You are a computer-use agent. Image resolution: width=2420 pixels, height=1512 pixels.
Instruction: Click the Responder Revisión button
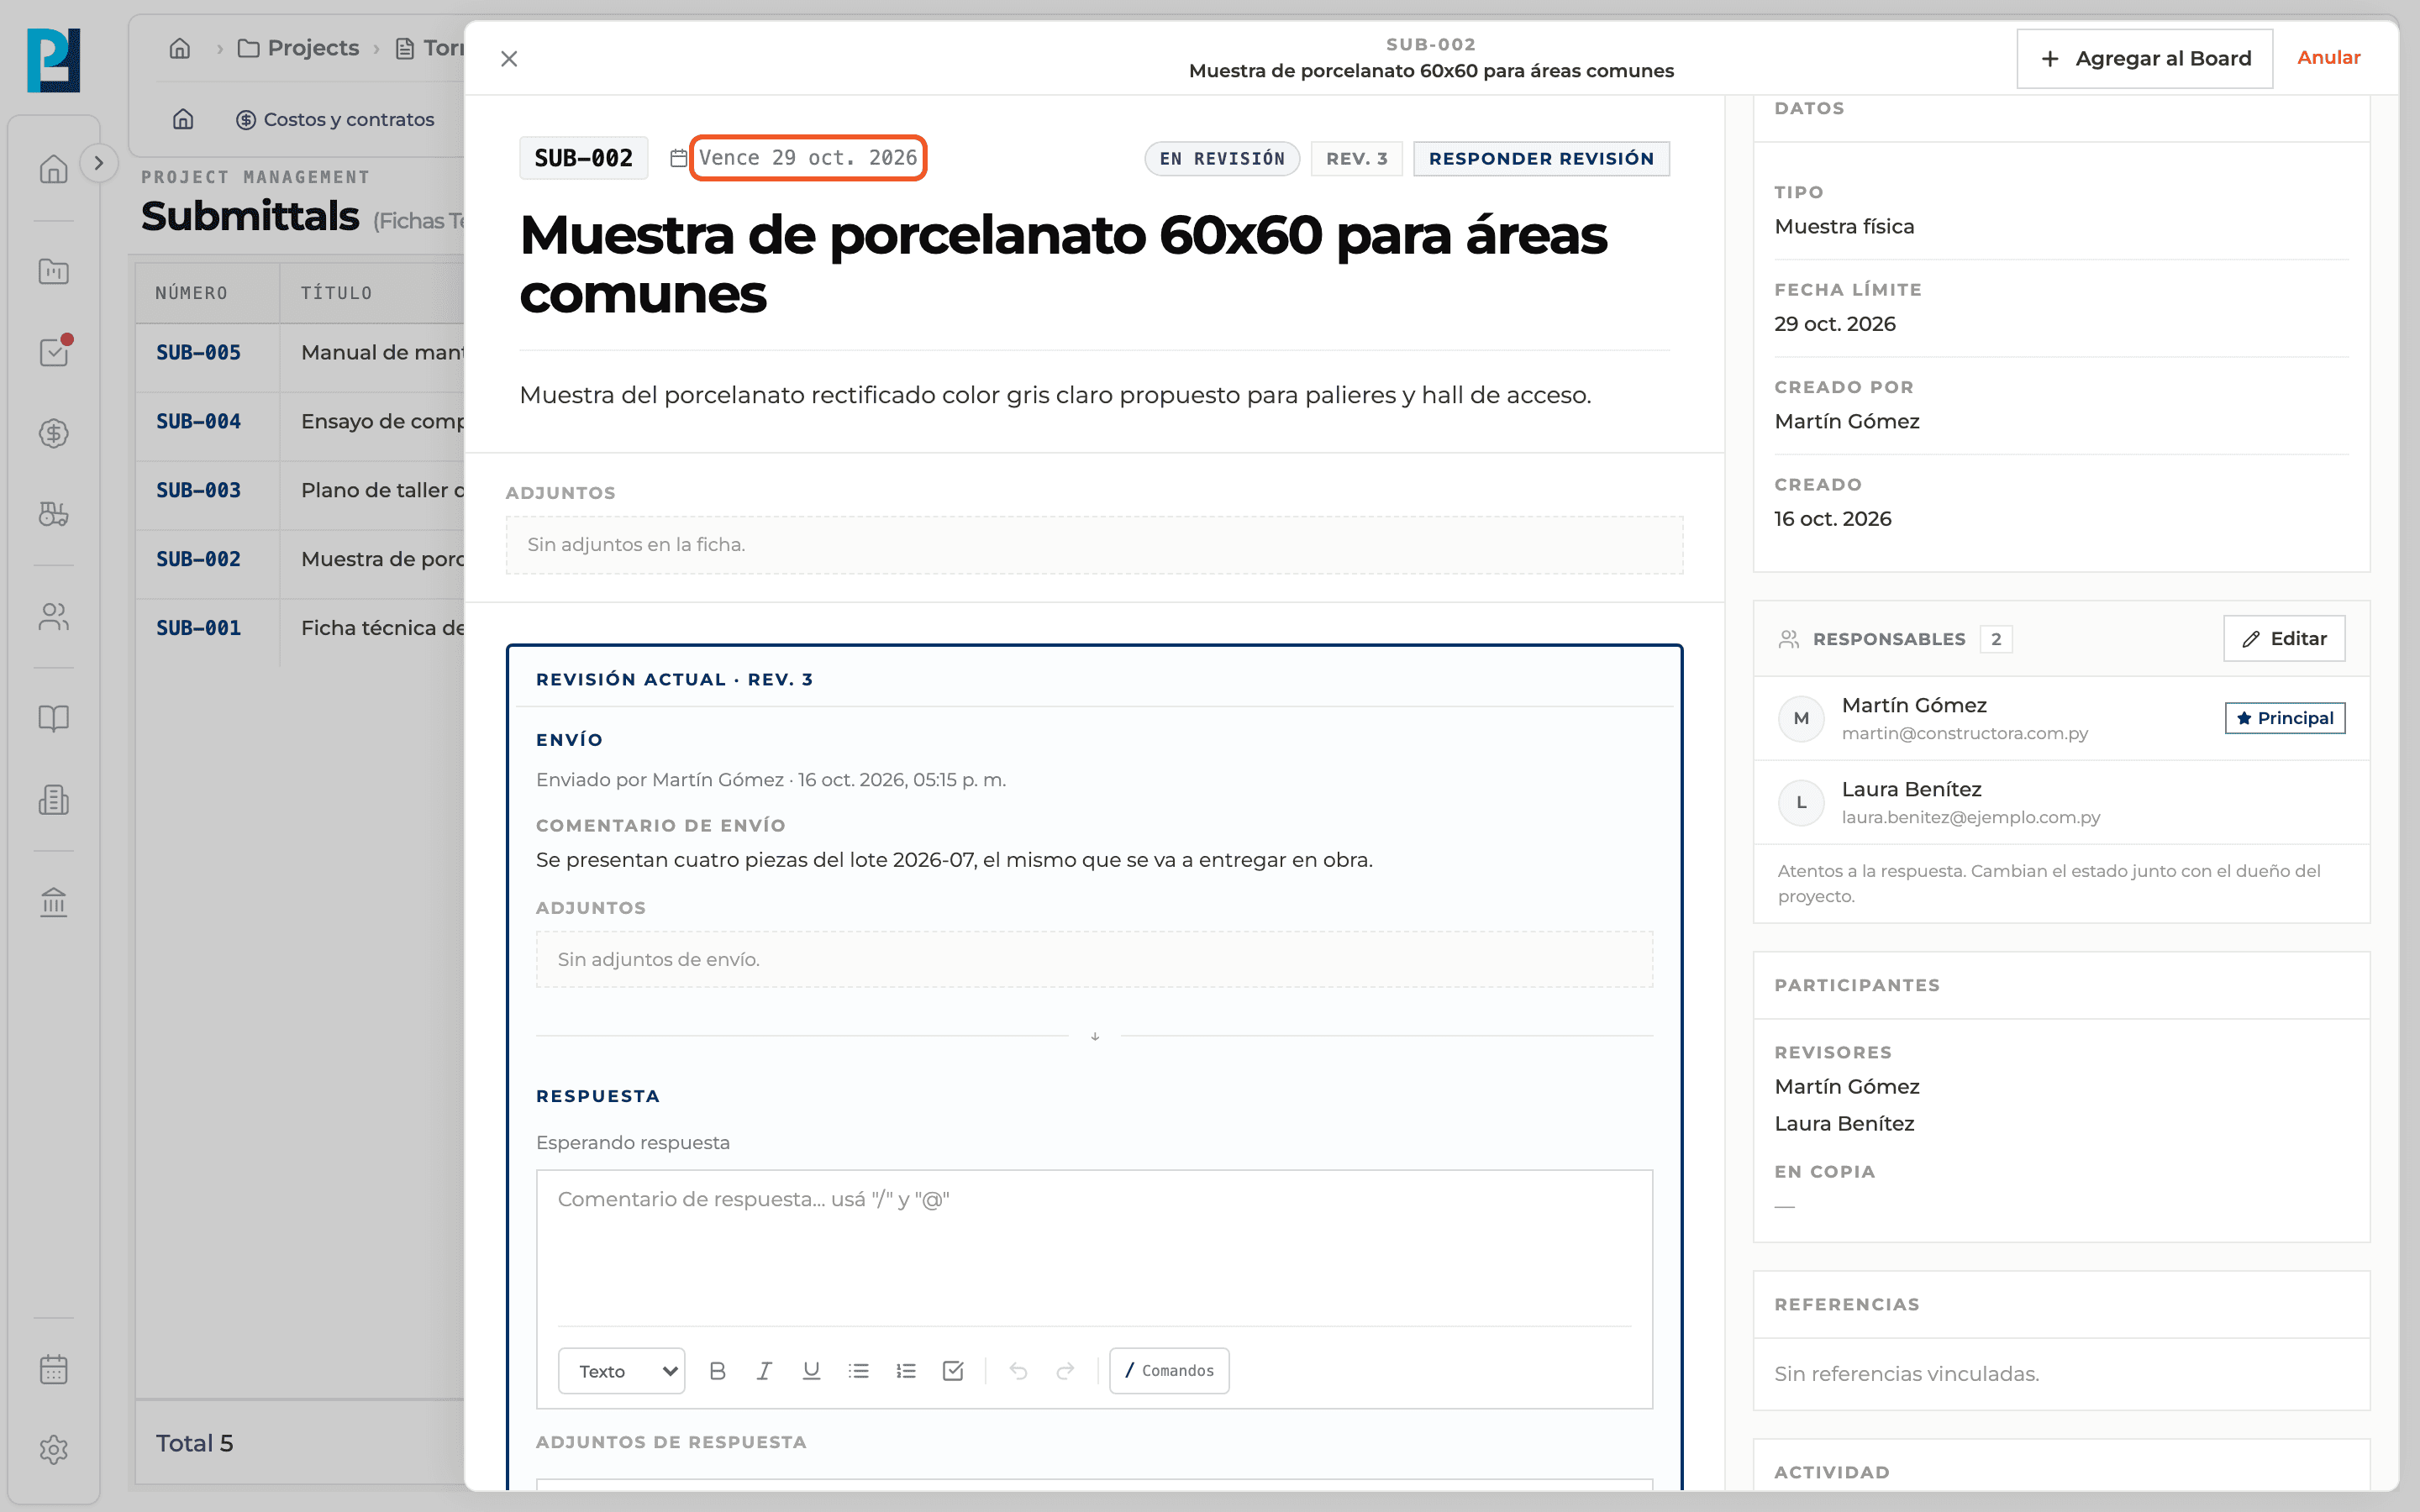tap(1541, 159)
